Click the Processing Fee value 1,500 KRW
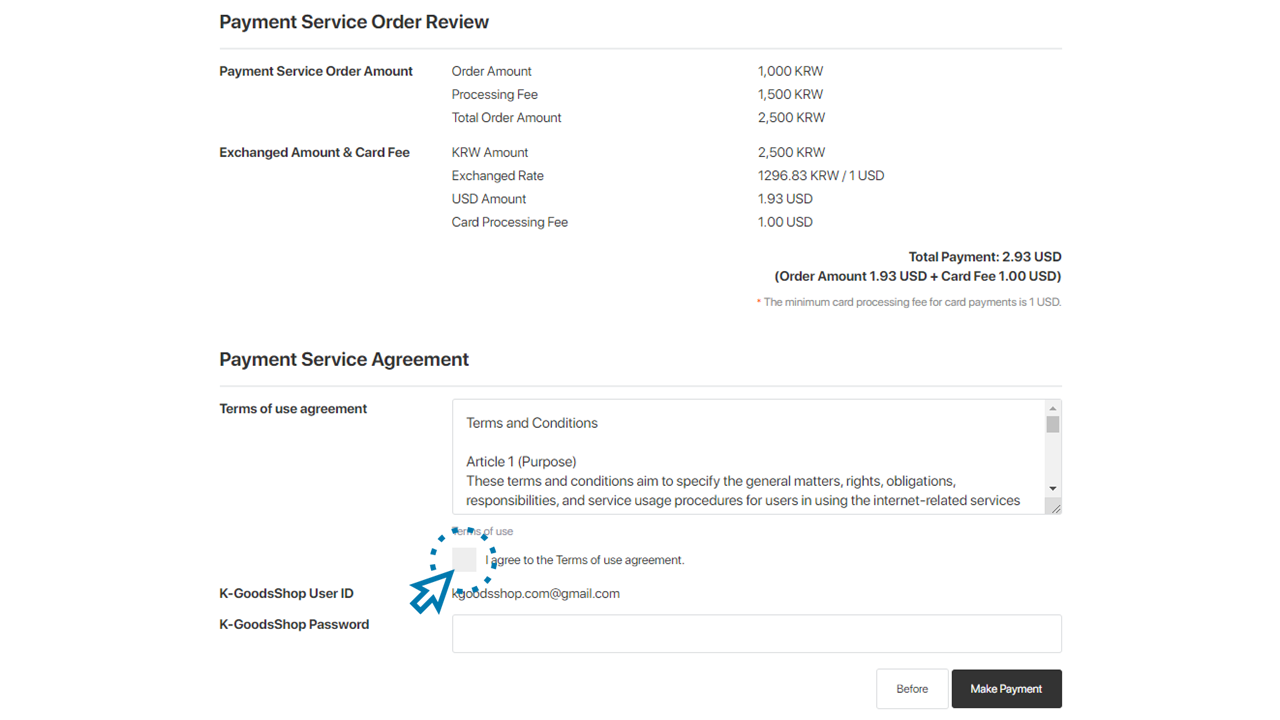This screenshot has width=1280, height=720. click(790, 95)
